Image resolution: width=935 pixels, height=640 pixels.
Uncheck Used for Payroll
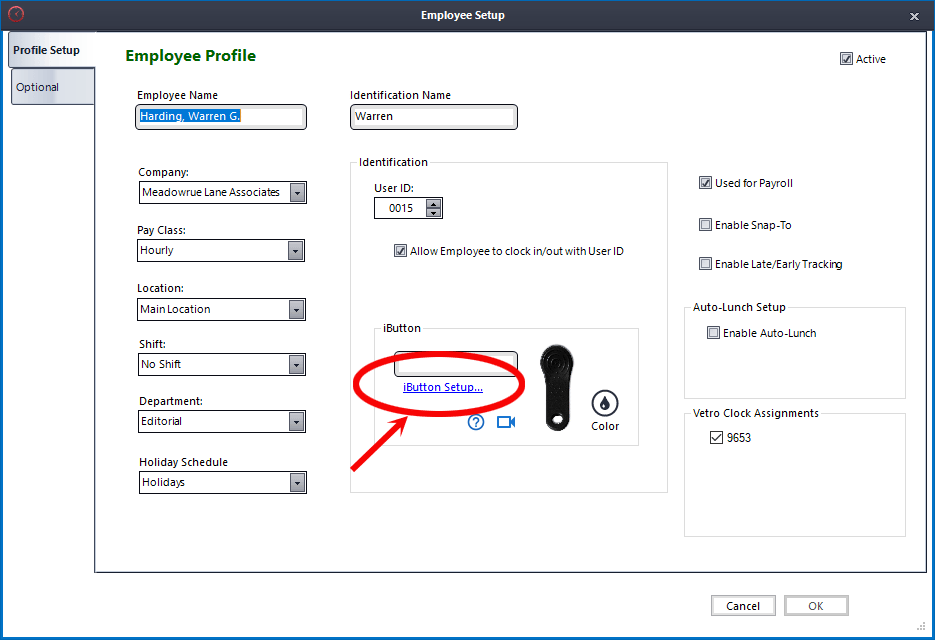coord(705,183)
